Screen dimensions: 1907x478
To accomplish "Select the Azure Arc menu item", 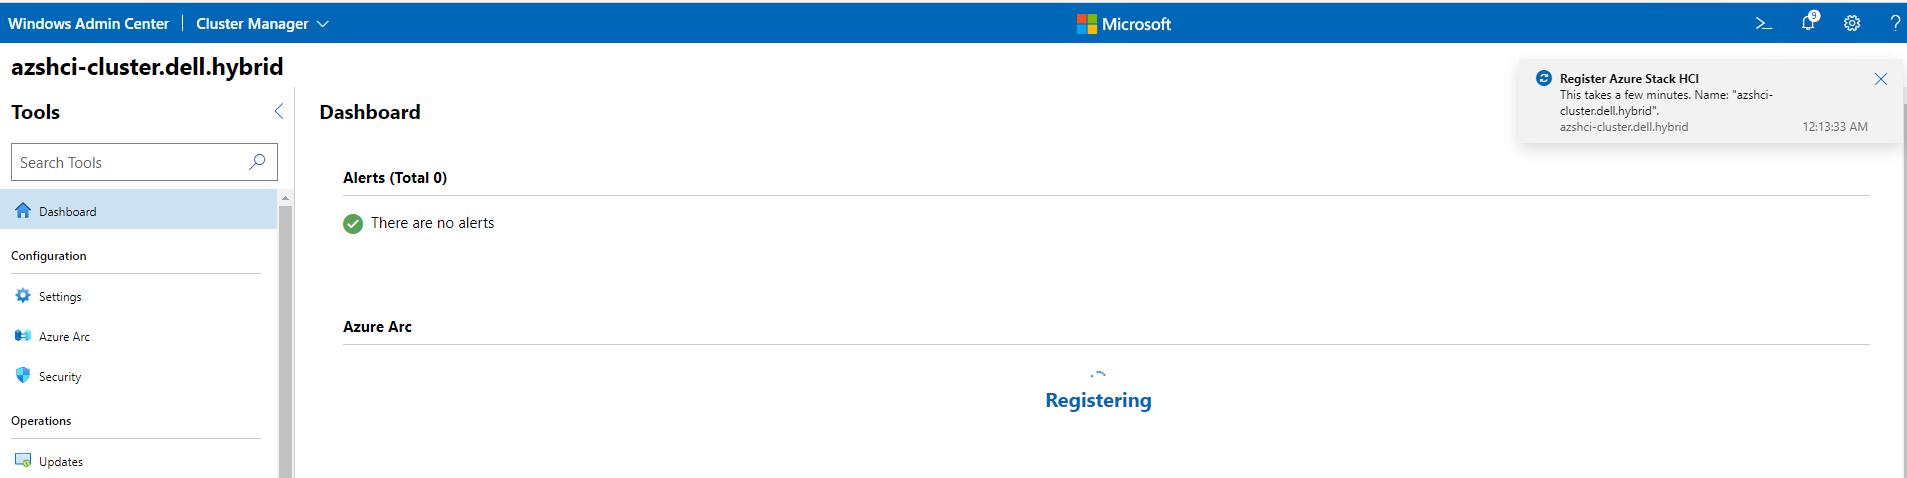I will (x=64, y=337).
